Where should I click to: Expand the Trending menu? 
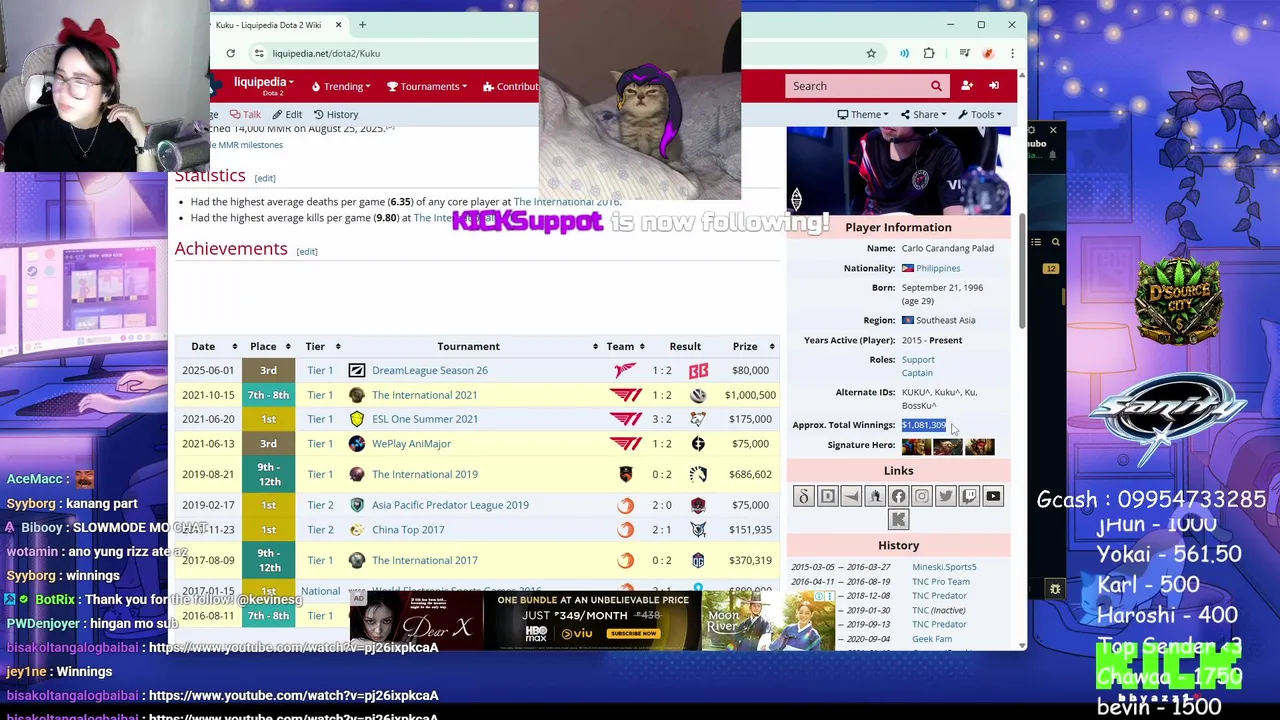341,87
